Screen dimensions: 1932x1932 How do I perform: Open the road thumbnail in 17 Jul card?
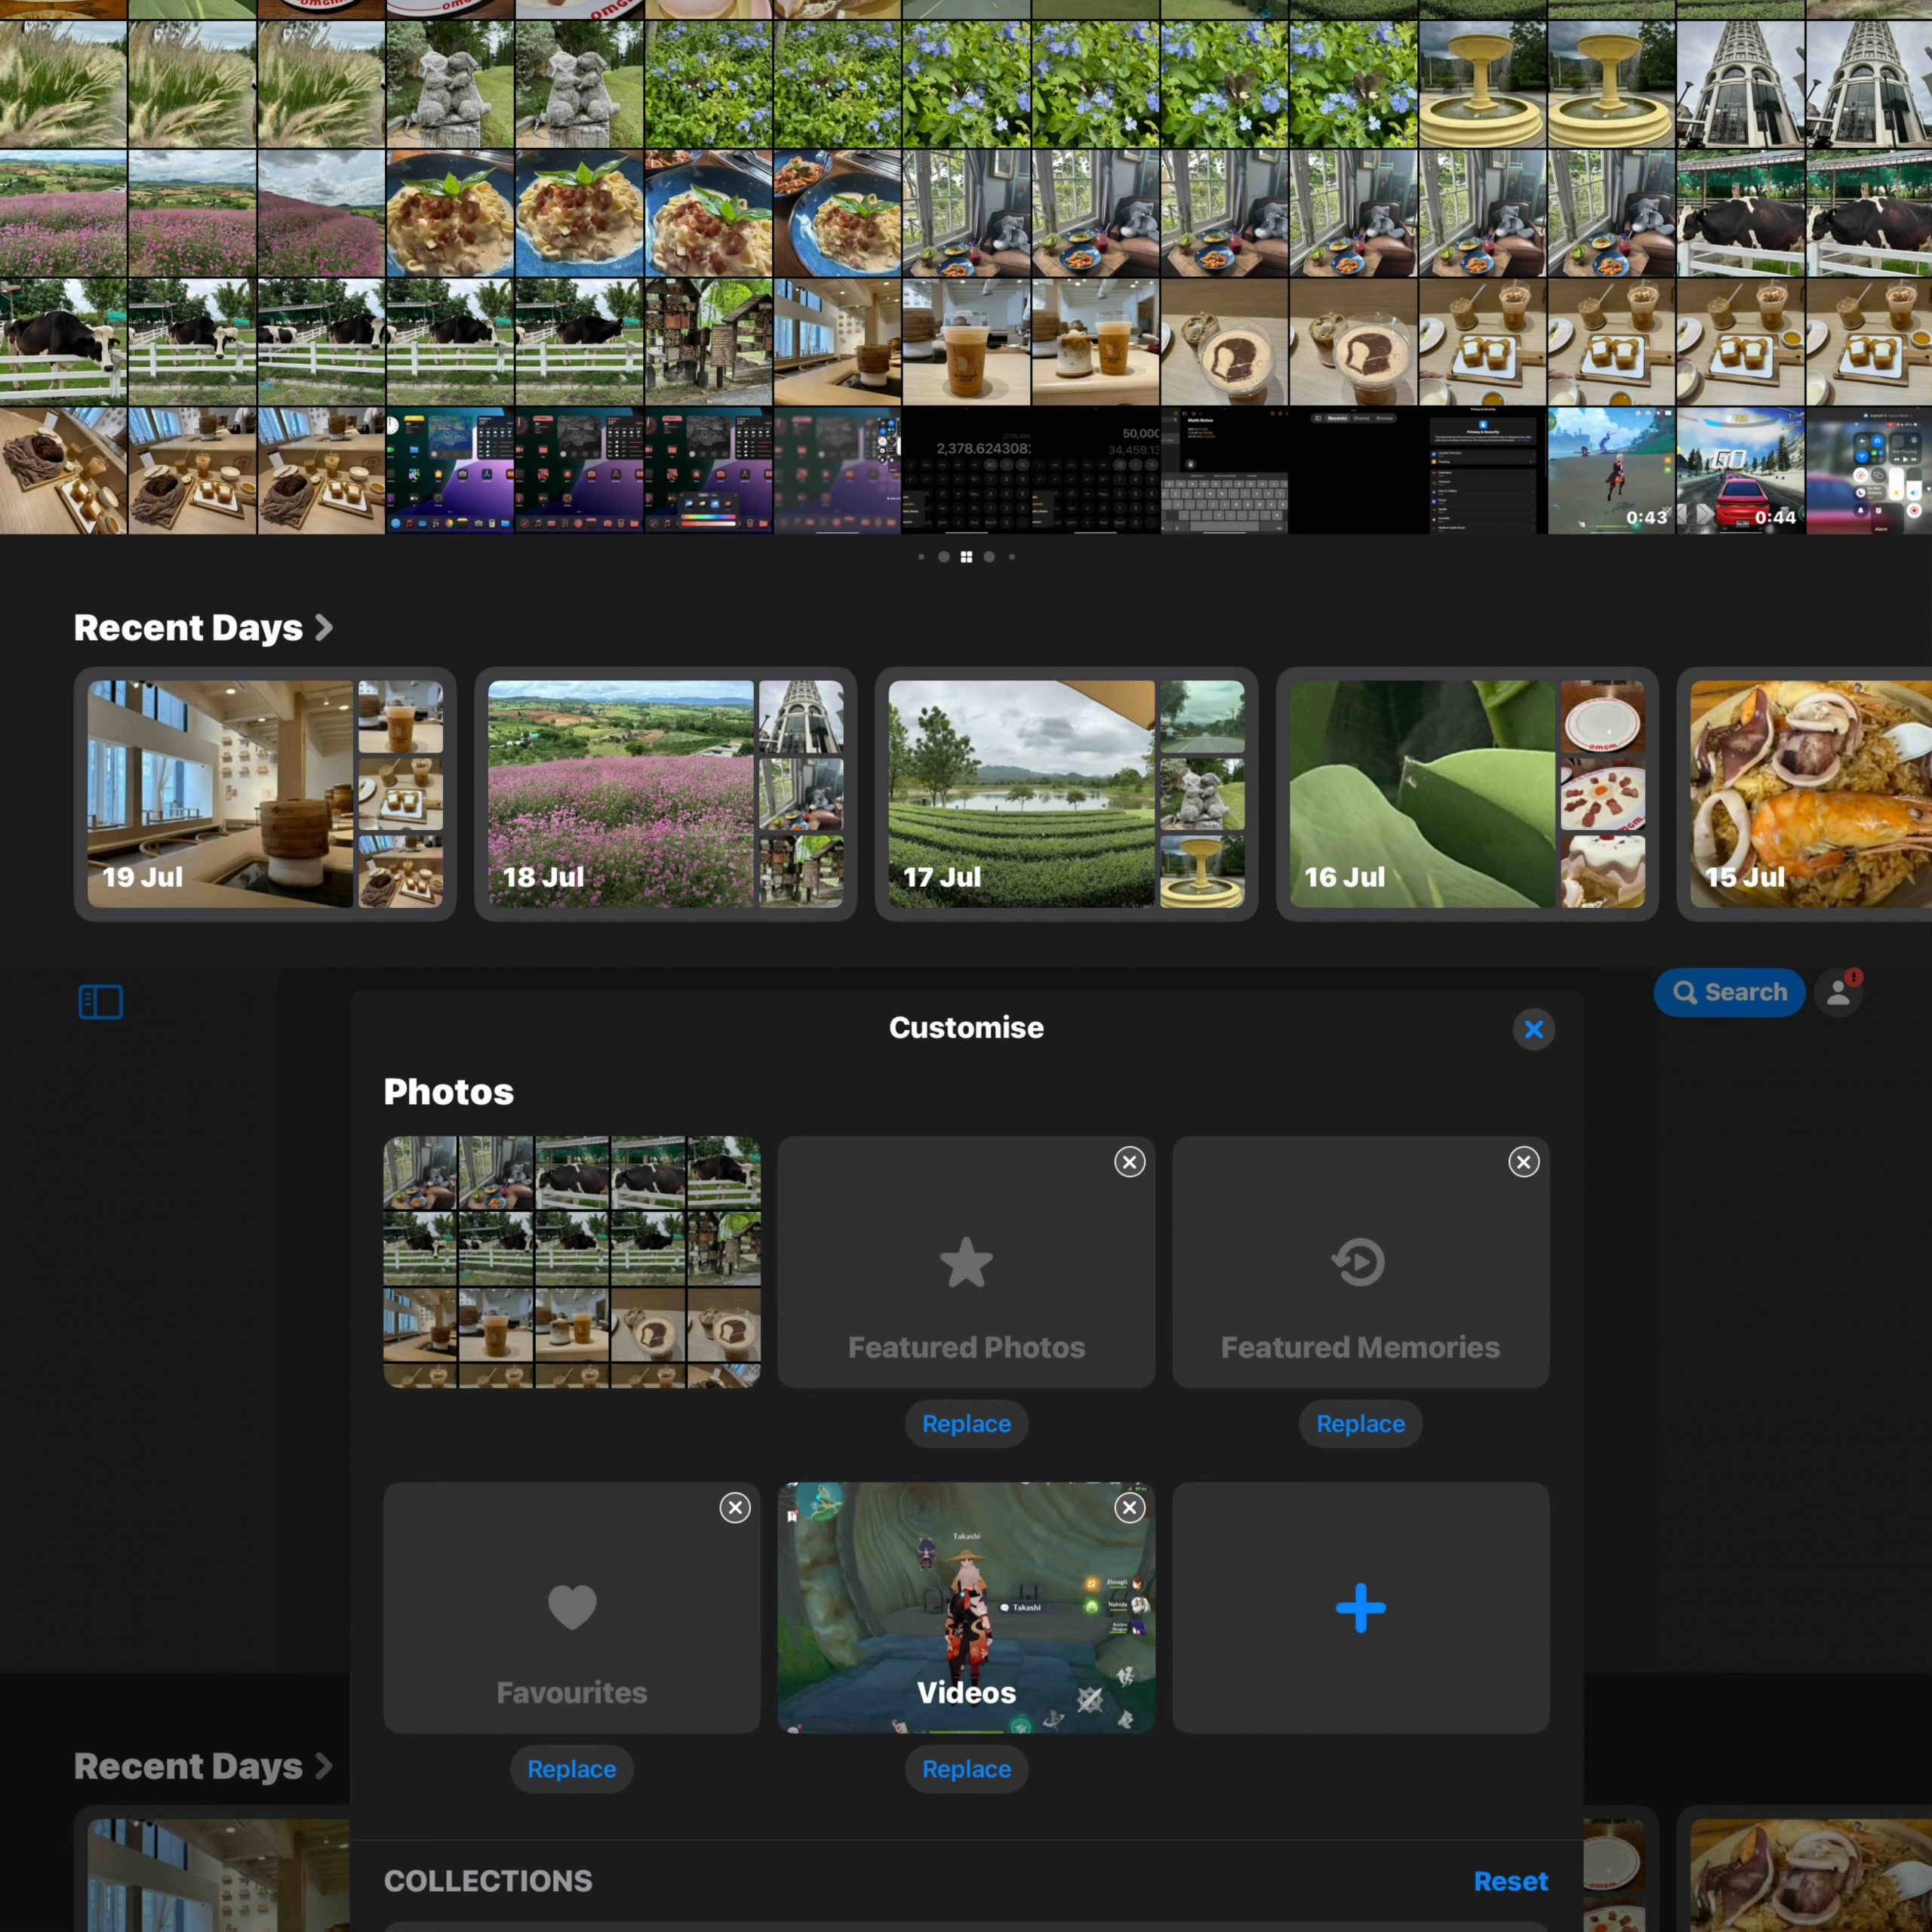[x=1202, y=717]
